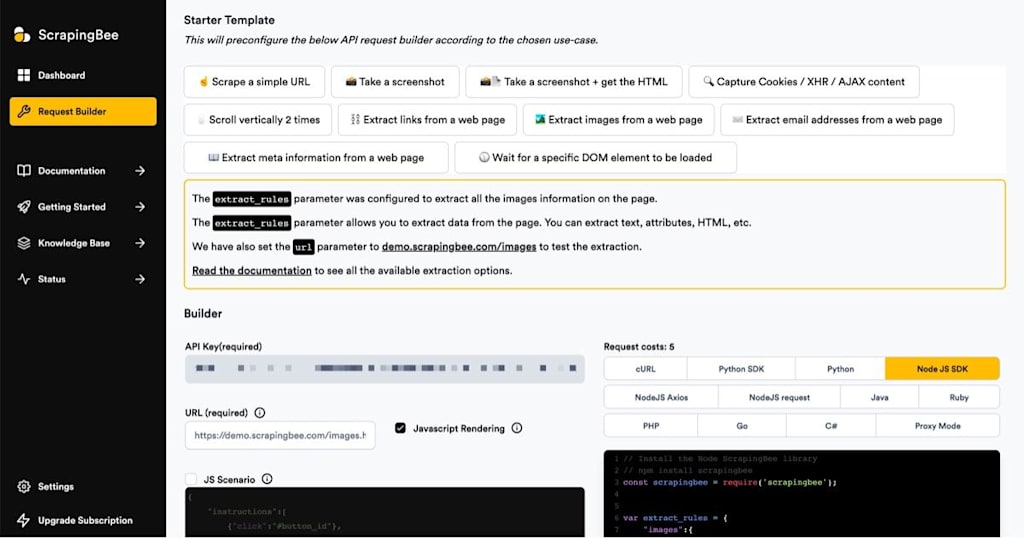Image resolution: width=1024 pixels, height=538 pixels.
Task: Select the PHP code tab
Action: [x=651, y=426]
